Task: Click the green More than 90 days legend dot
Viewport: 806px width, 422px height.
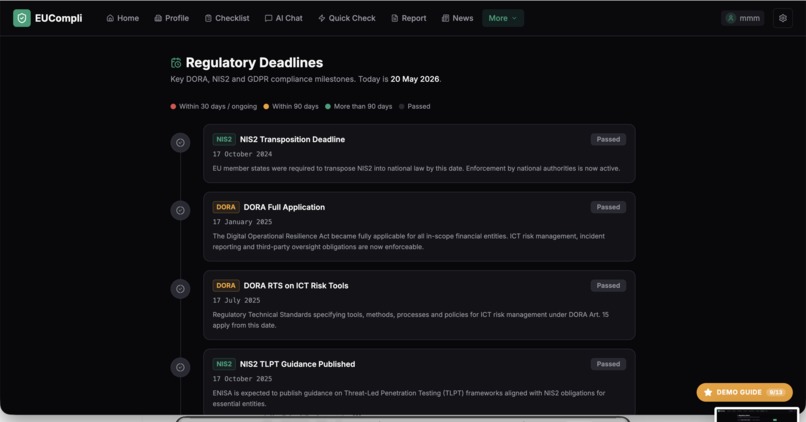Action: pyautogui.click(x=328, y=106)
